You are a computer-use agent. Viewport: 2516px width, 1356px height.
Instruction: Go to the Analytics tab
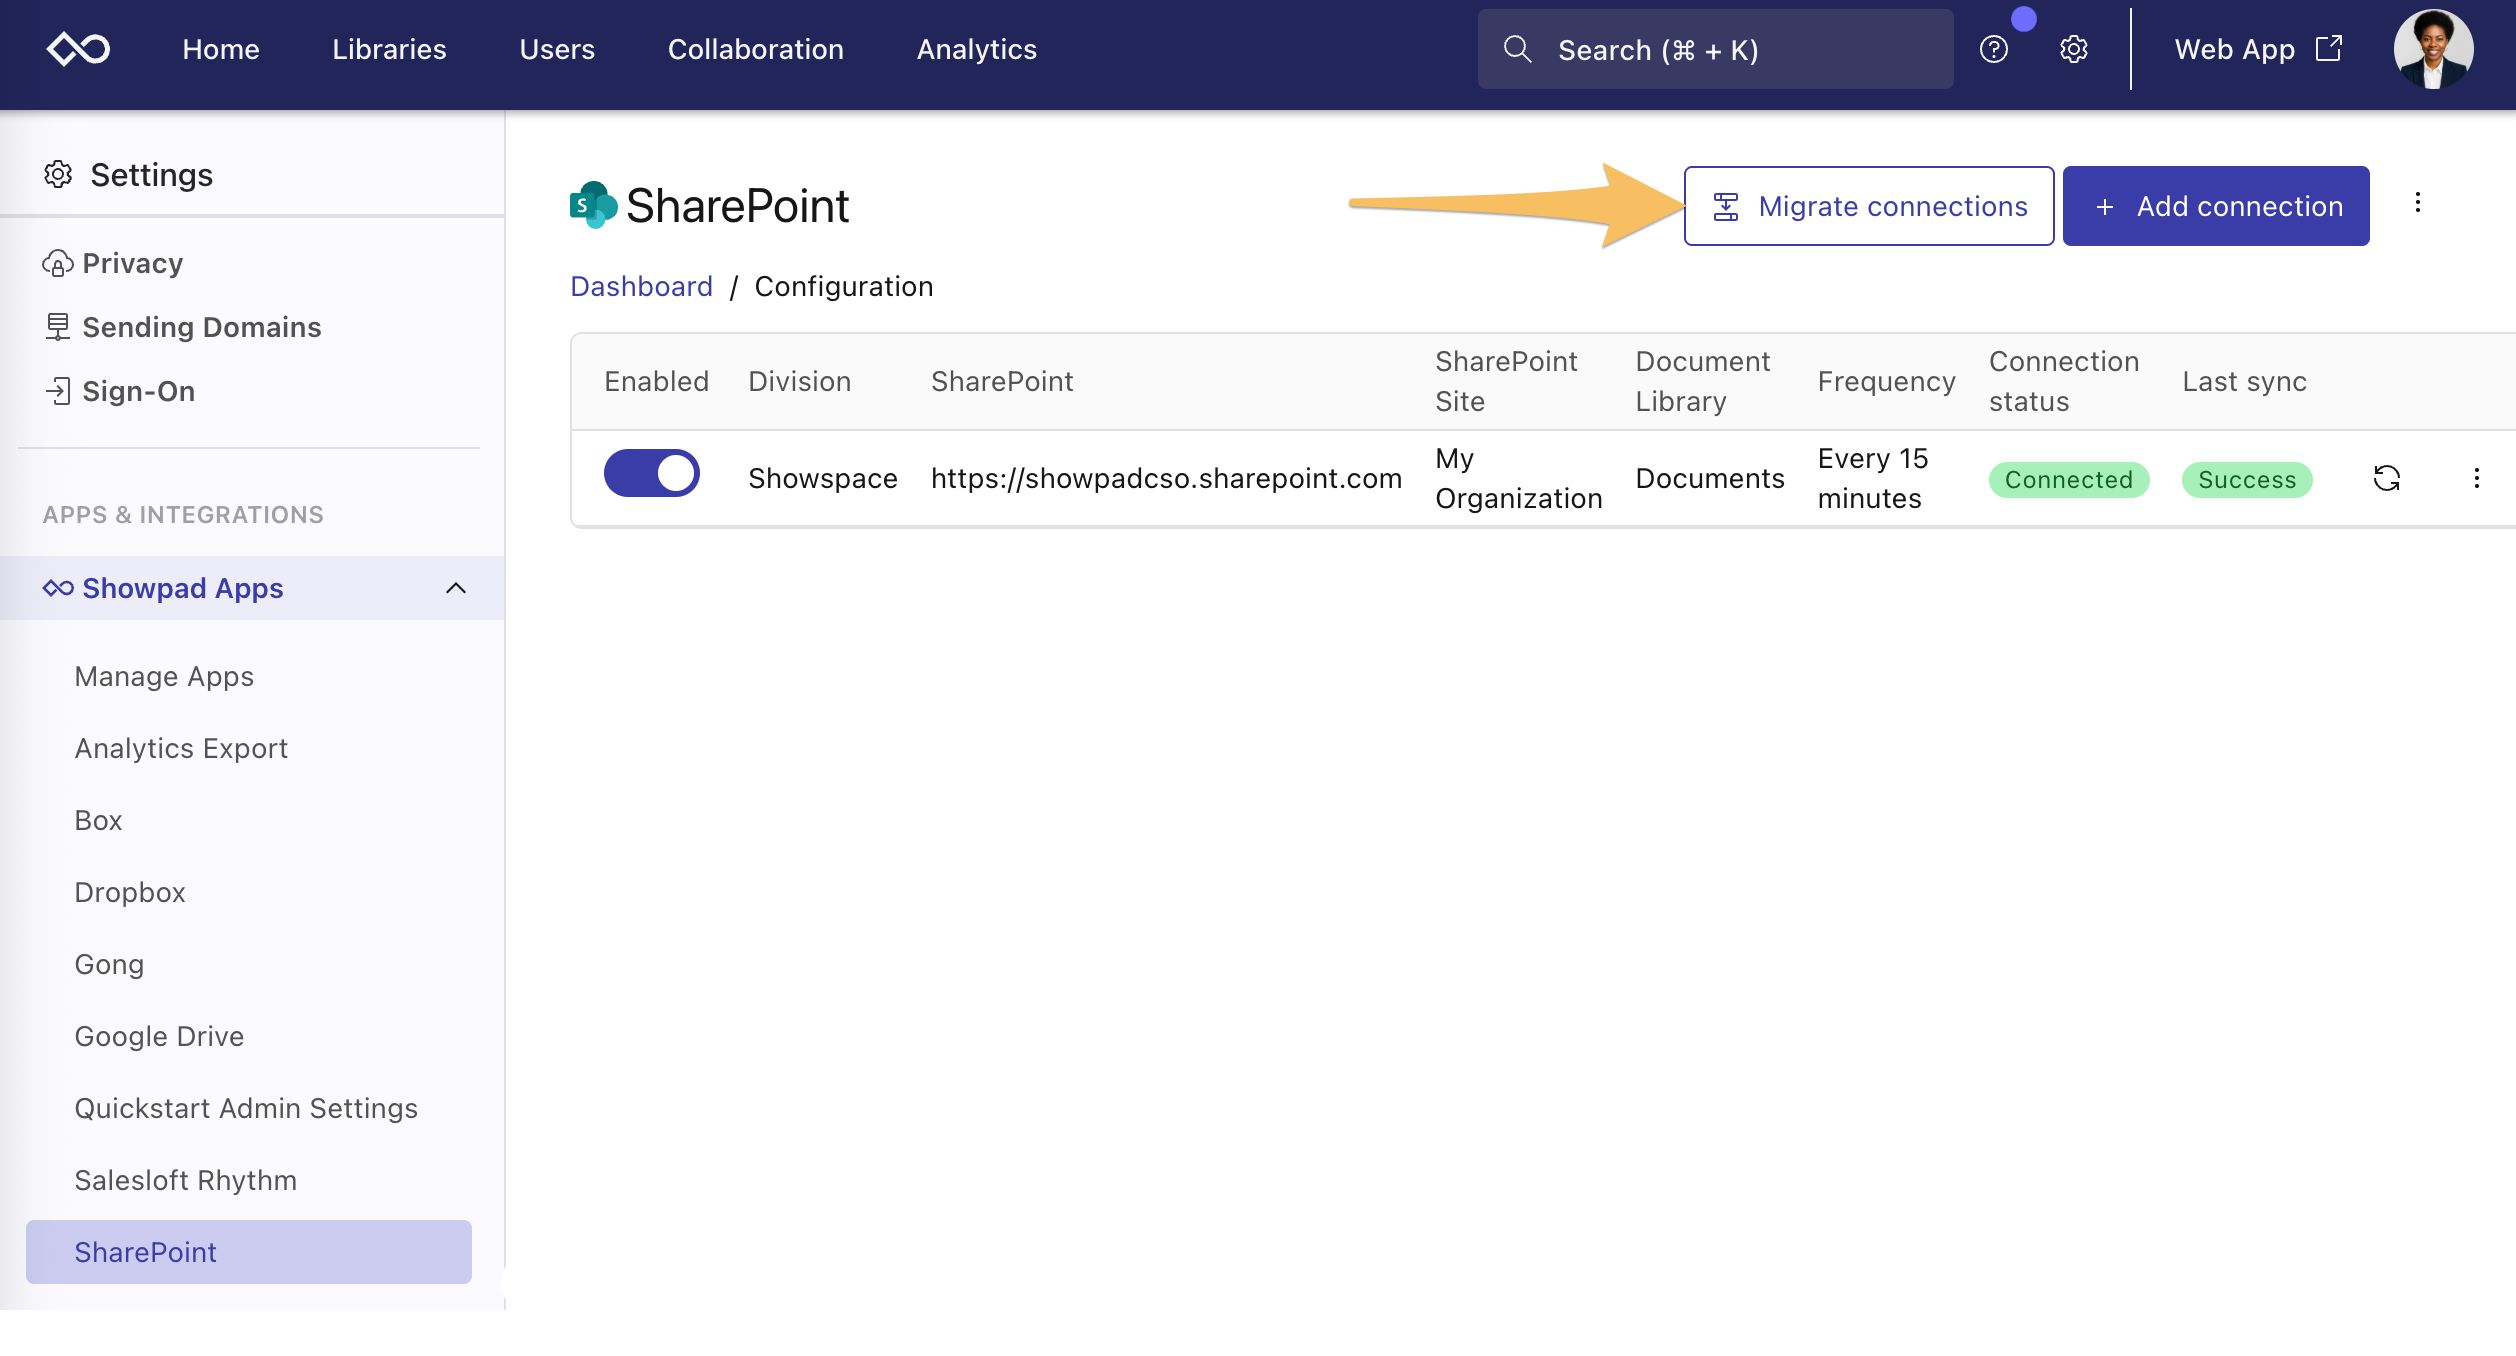pyautogui.click(x=976, y=49)
